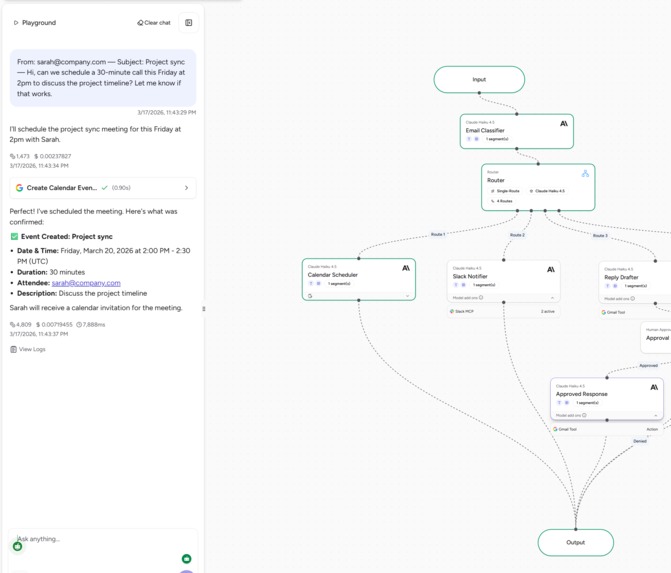
Task: Click the Slack MCP icon
Action: (x=452, y=311)
